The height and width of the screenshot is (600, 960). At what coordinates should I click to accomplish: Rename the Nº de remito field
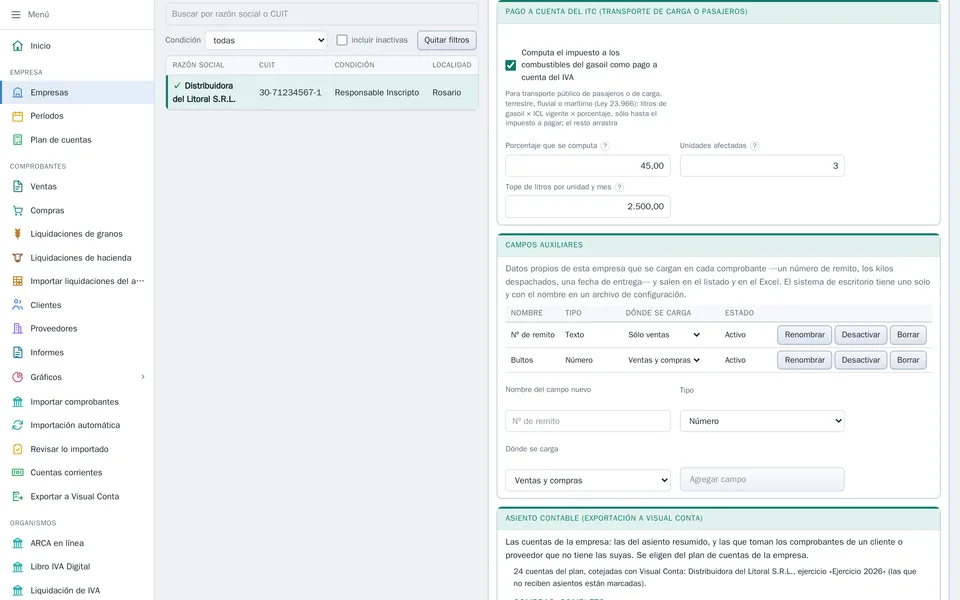pyautogui.click(x=804, y=335)
